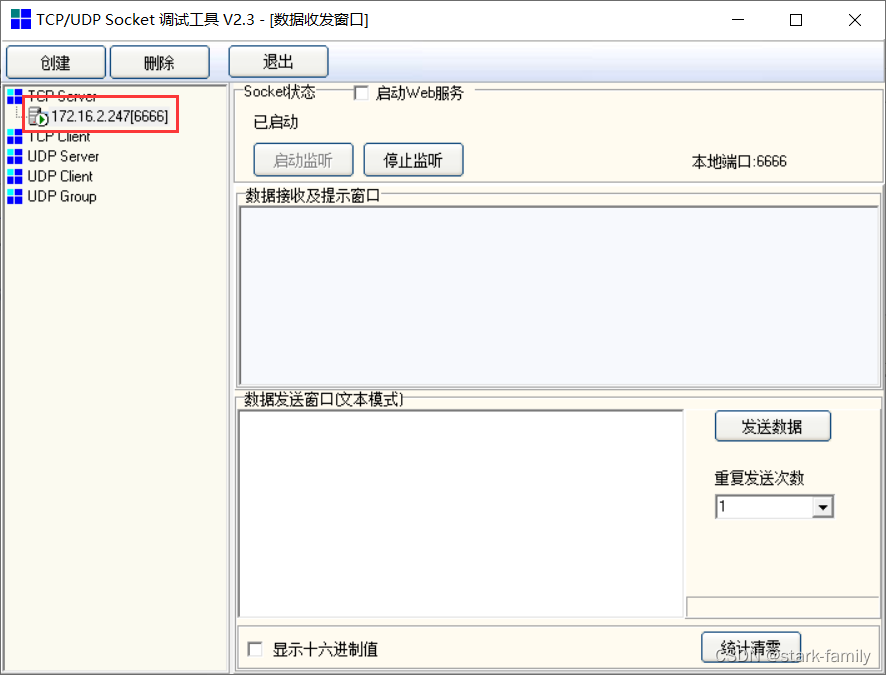Select the TCP Client entry in the tree
Screen dimensions: 886x675
coord(60,136)
